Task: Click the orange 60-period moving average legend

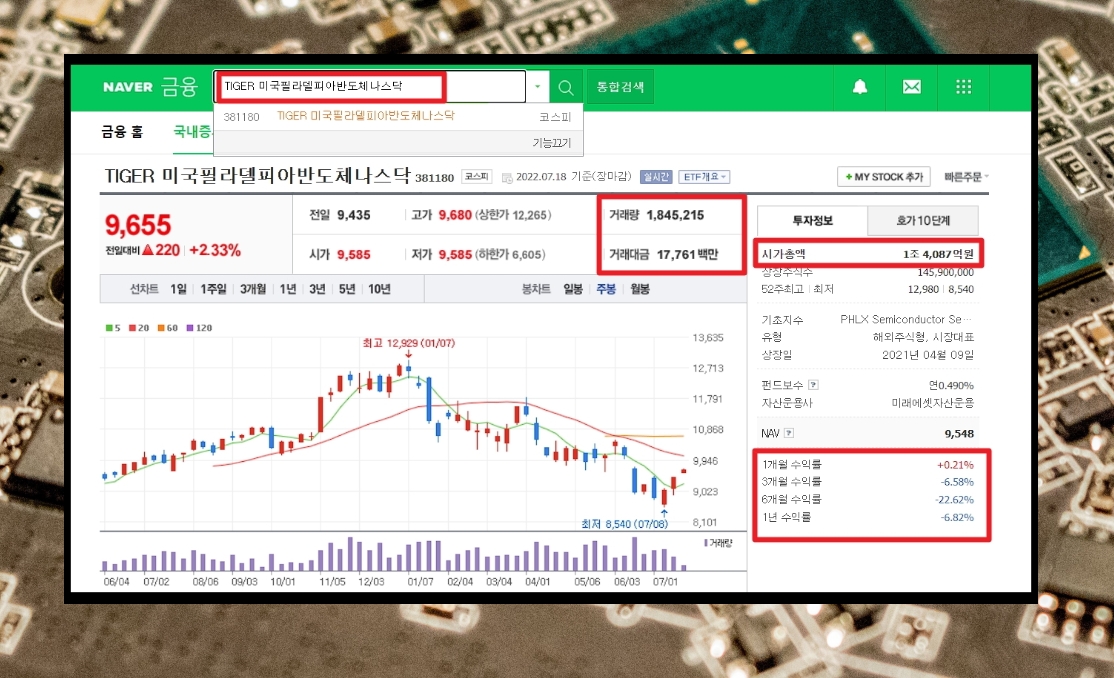Action: tap(168, 328)
